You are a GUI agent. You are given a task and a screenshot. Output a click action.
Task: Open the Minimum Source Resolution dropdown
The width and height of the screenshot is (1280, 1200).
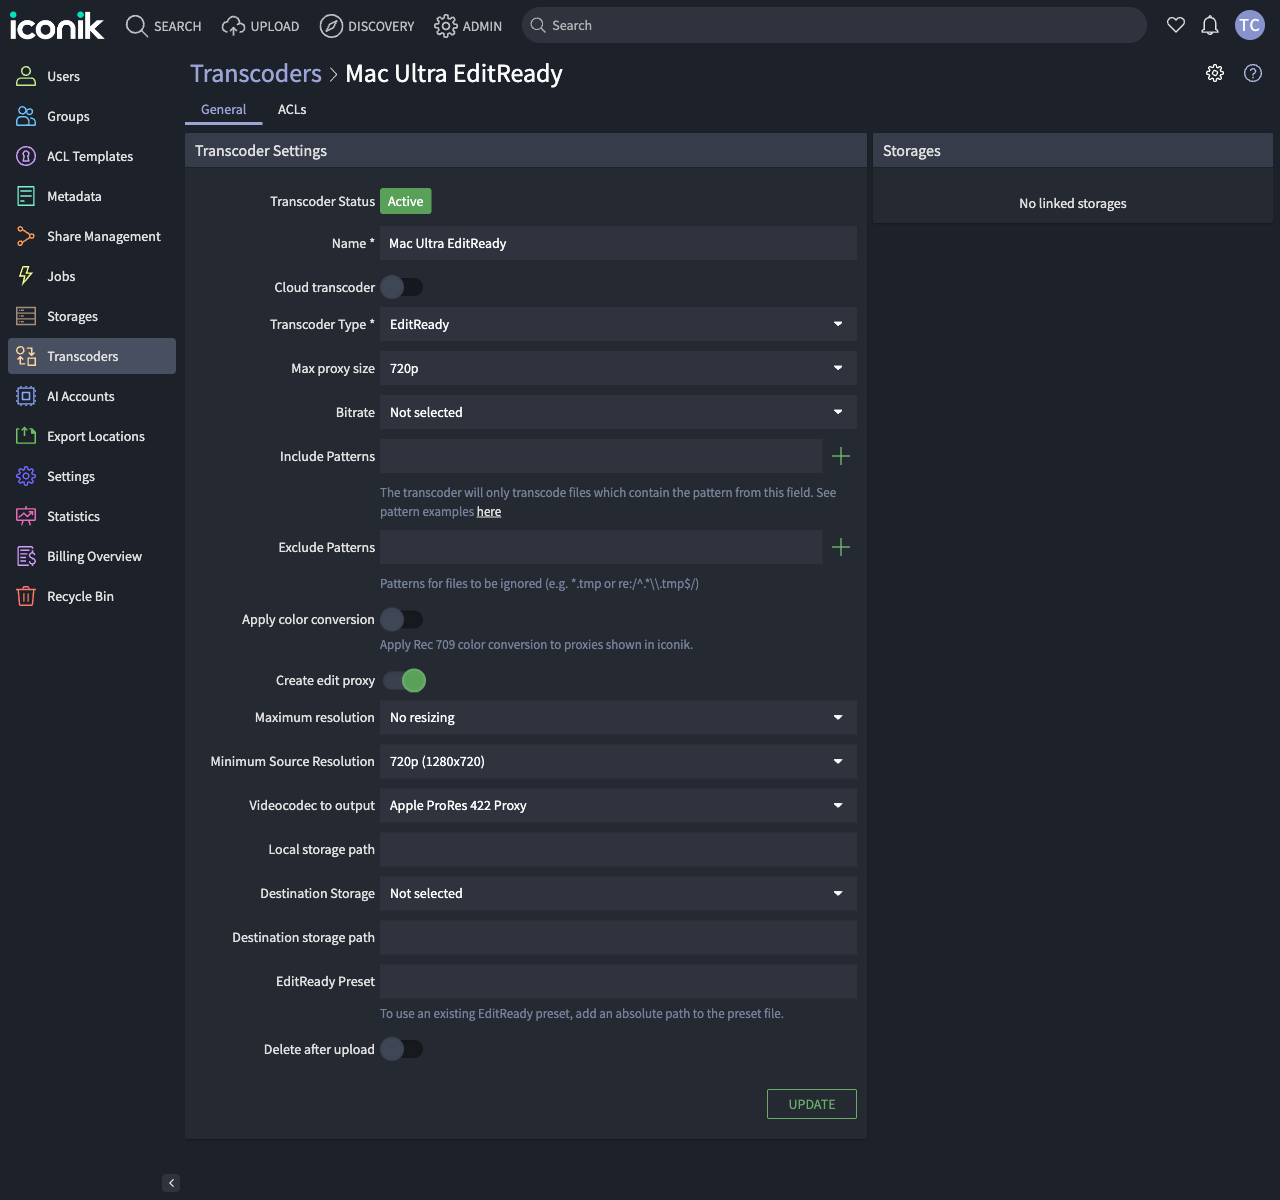tap(618, 761)
